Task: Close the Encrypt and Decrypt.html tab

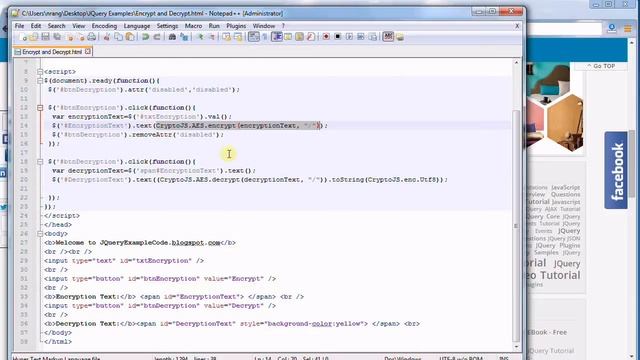Action: click(x=88, y=51)
